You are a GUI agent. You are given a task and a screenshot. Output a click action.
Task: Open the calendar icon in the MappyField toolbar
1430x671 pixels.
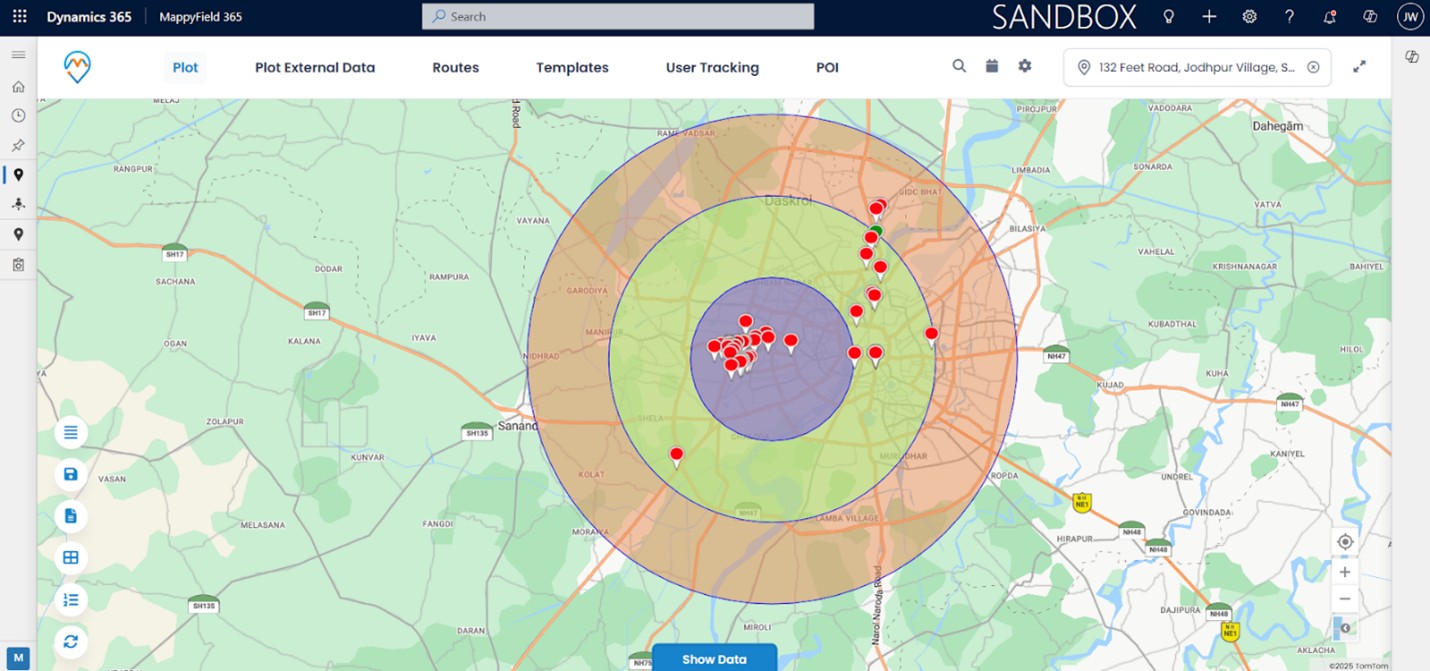pos(992,66)
